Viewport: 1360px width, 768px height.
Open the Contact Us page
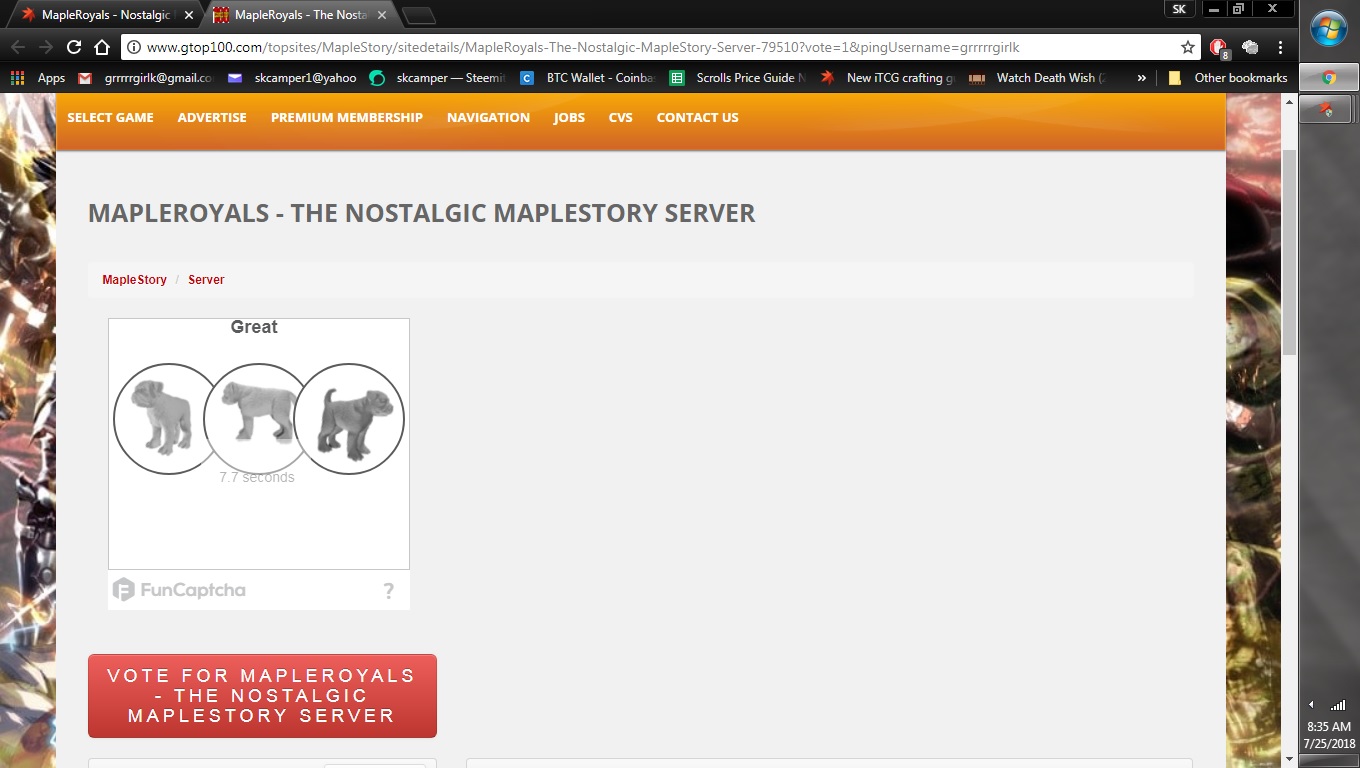pyautogui.click(x=697, y=118)
